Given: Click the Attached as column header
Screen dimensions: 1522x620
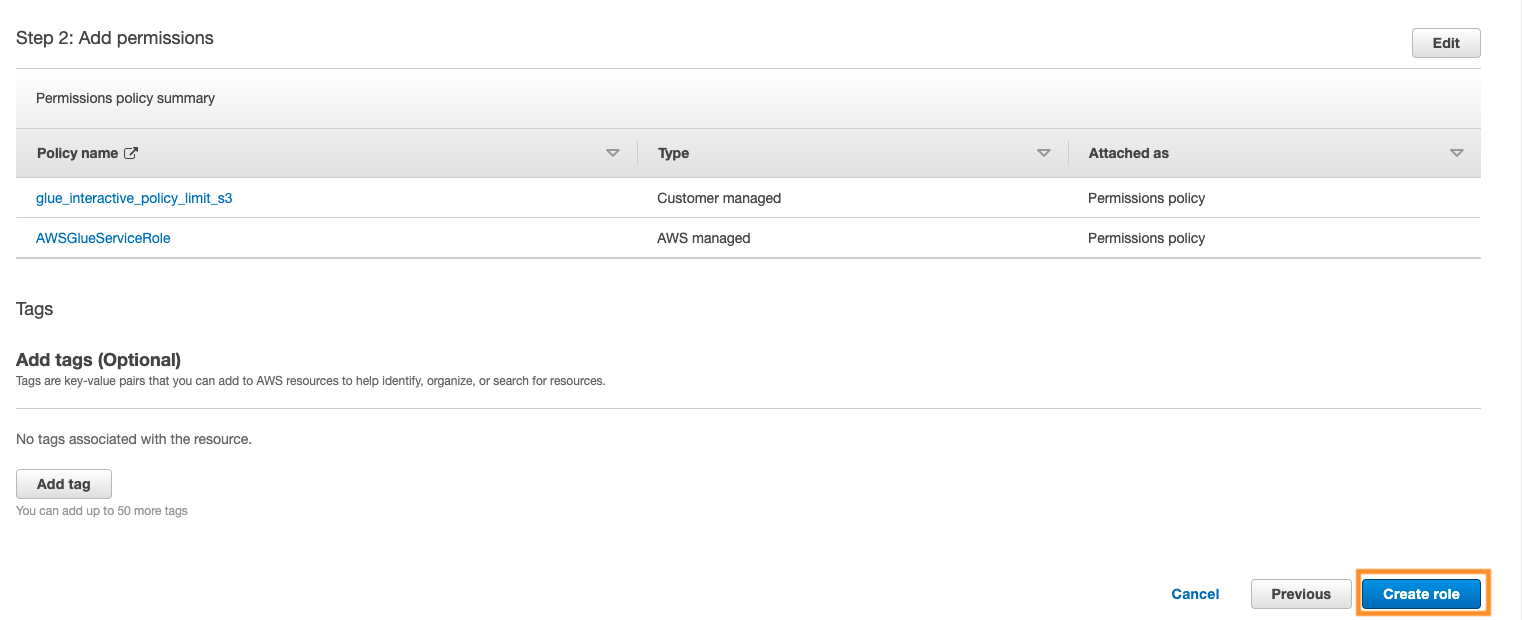Looking at the screenshot, I should pos(1129,153).
